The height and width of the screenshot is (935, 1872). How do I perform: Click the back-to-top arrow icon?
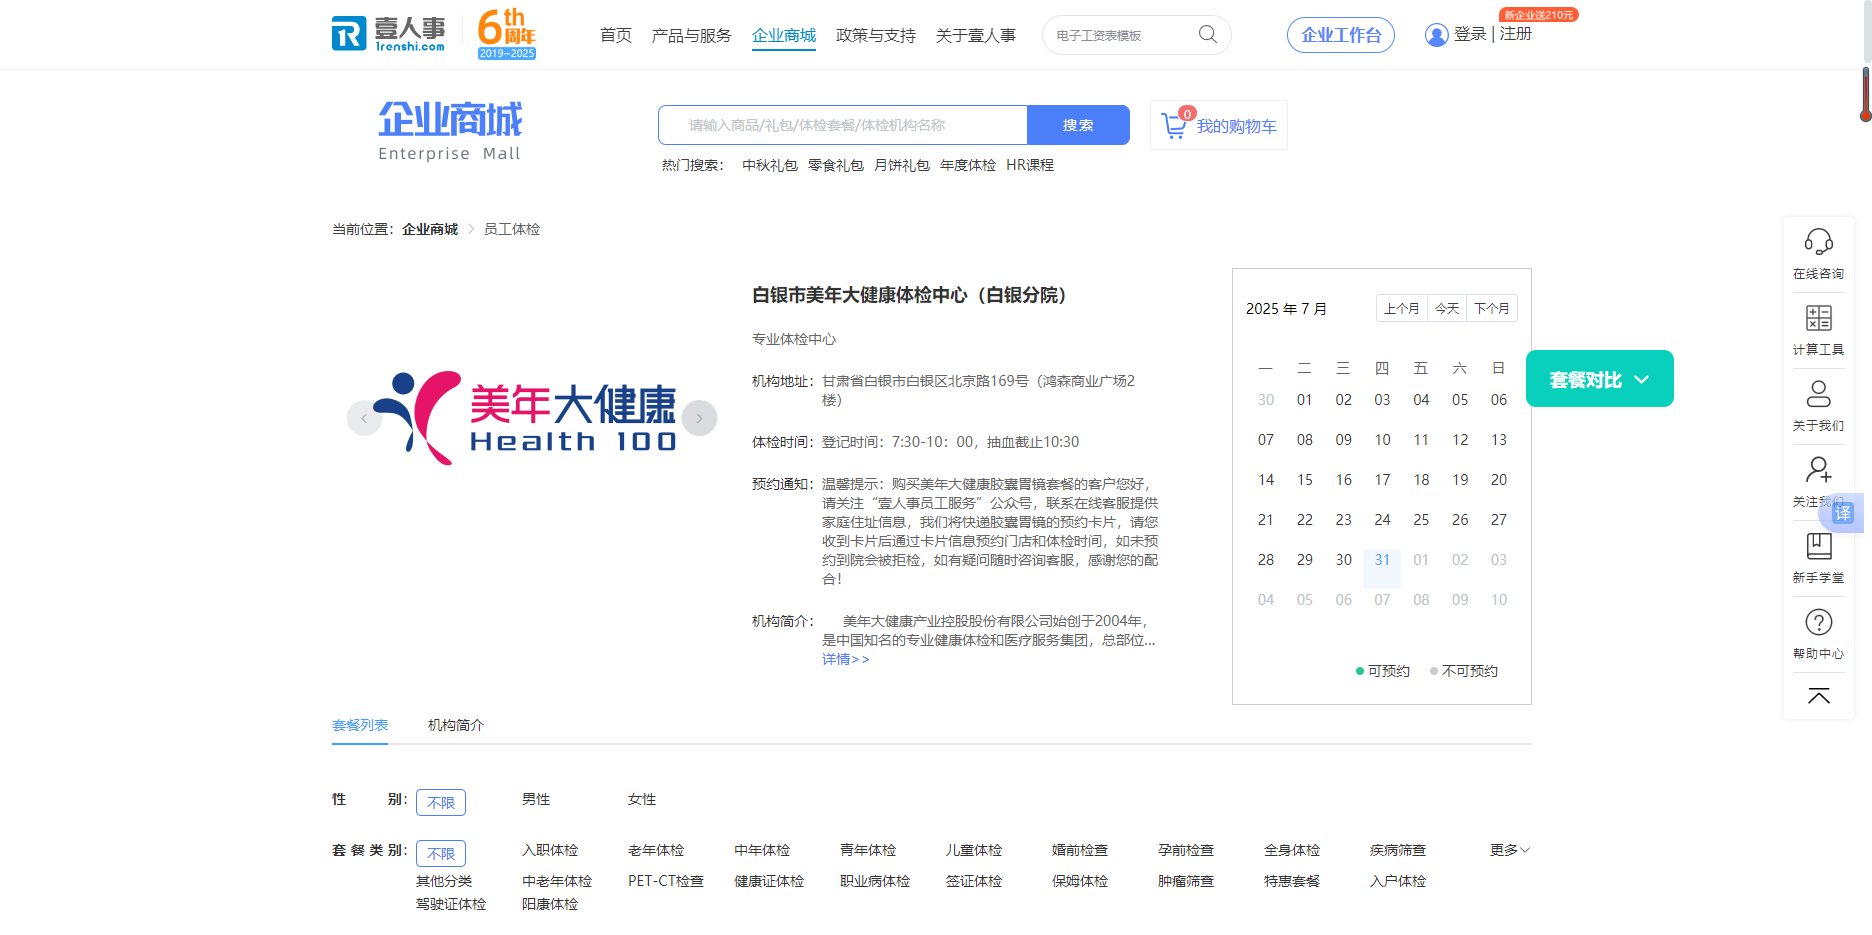pyautogui.click(x=1818, y=696)
